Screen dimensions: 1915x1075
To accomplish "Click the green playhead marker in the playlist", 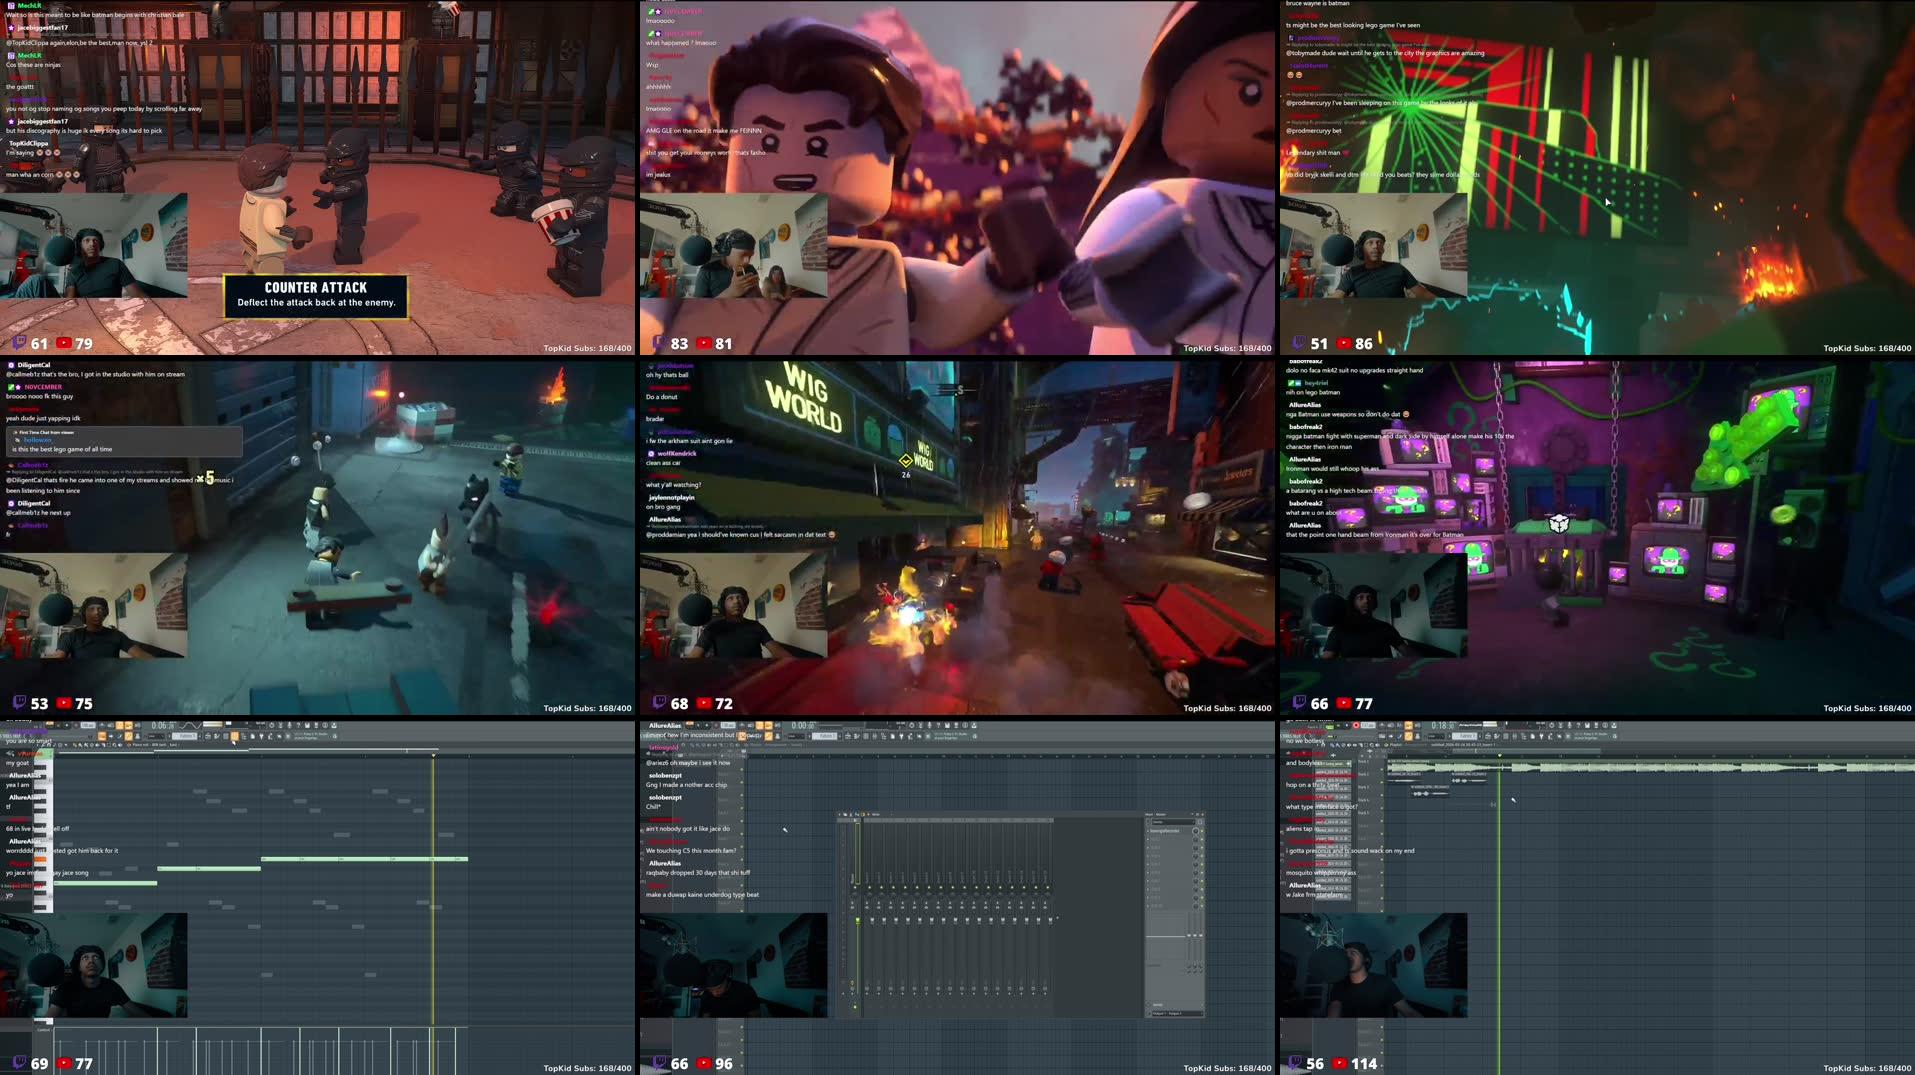I will coord(1499,755).
